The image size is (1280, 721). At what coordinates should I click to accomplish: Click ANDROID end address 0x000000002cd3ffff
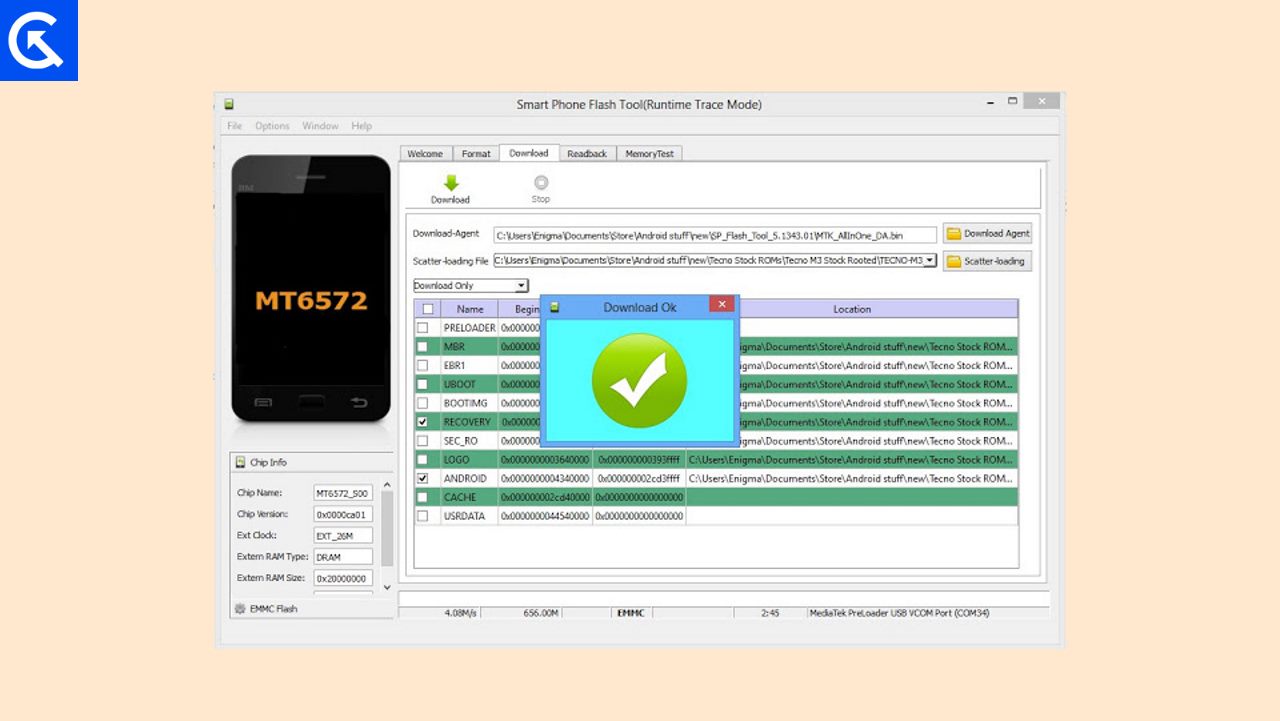tap(640, 479)
